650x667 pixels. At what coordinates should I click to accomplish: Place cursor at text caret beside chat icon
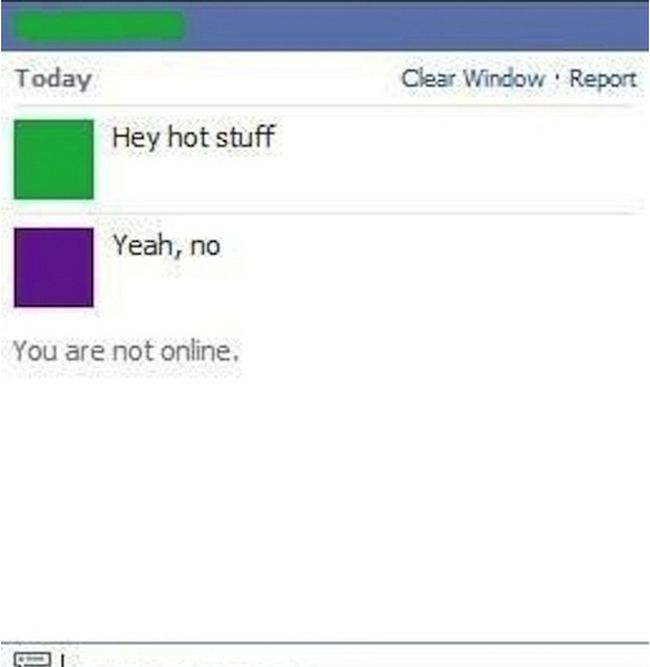pos(63,660)
